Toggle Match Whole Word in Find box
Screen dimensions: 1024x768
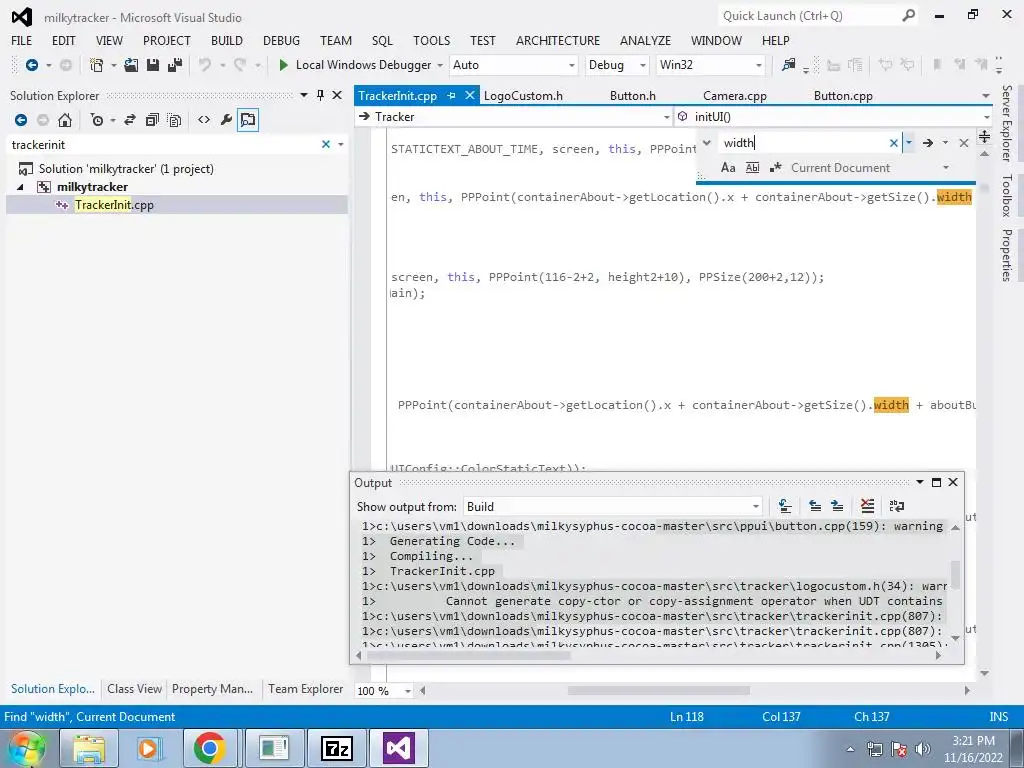752,168
